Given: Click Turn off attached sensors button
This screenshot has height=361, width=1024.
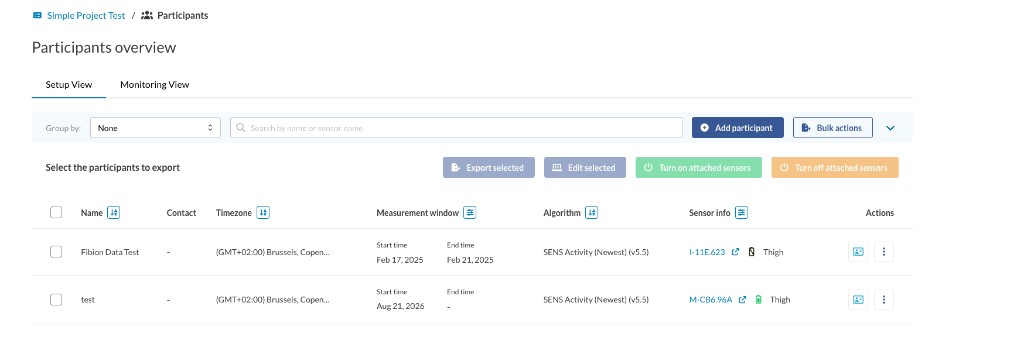Looking at the screenshot, I should click(835, 168).
